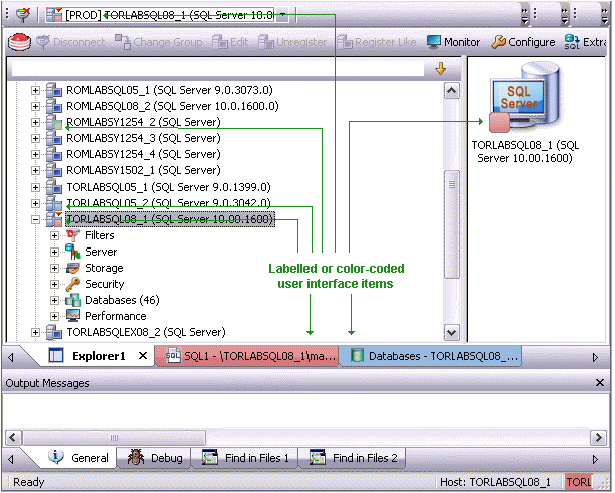
Task: Click the red database connect icon
Action: coord(19,42)
